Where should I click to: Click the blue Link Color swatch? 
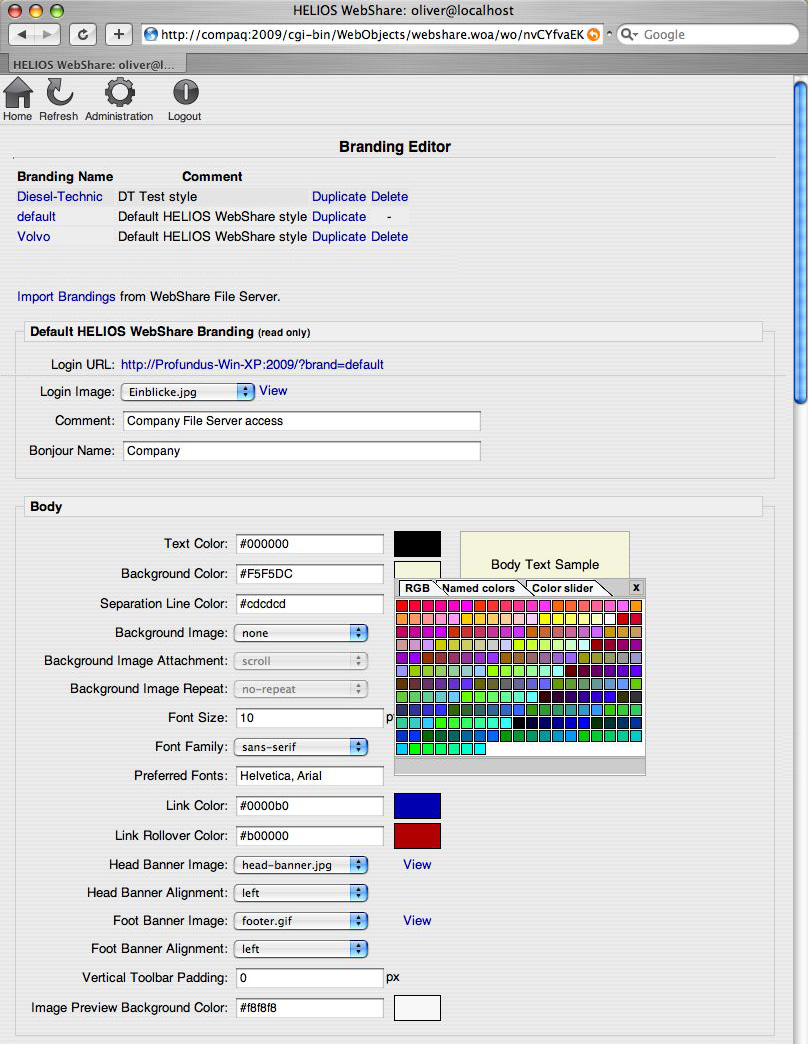[417, 806]
